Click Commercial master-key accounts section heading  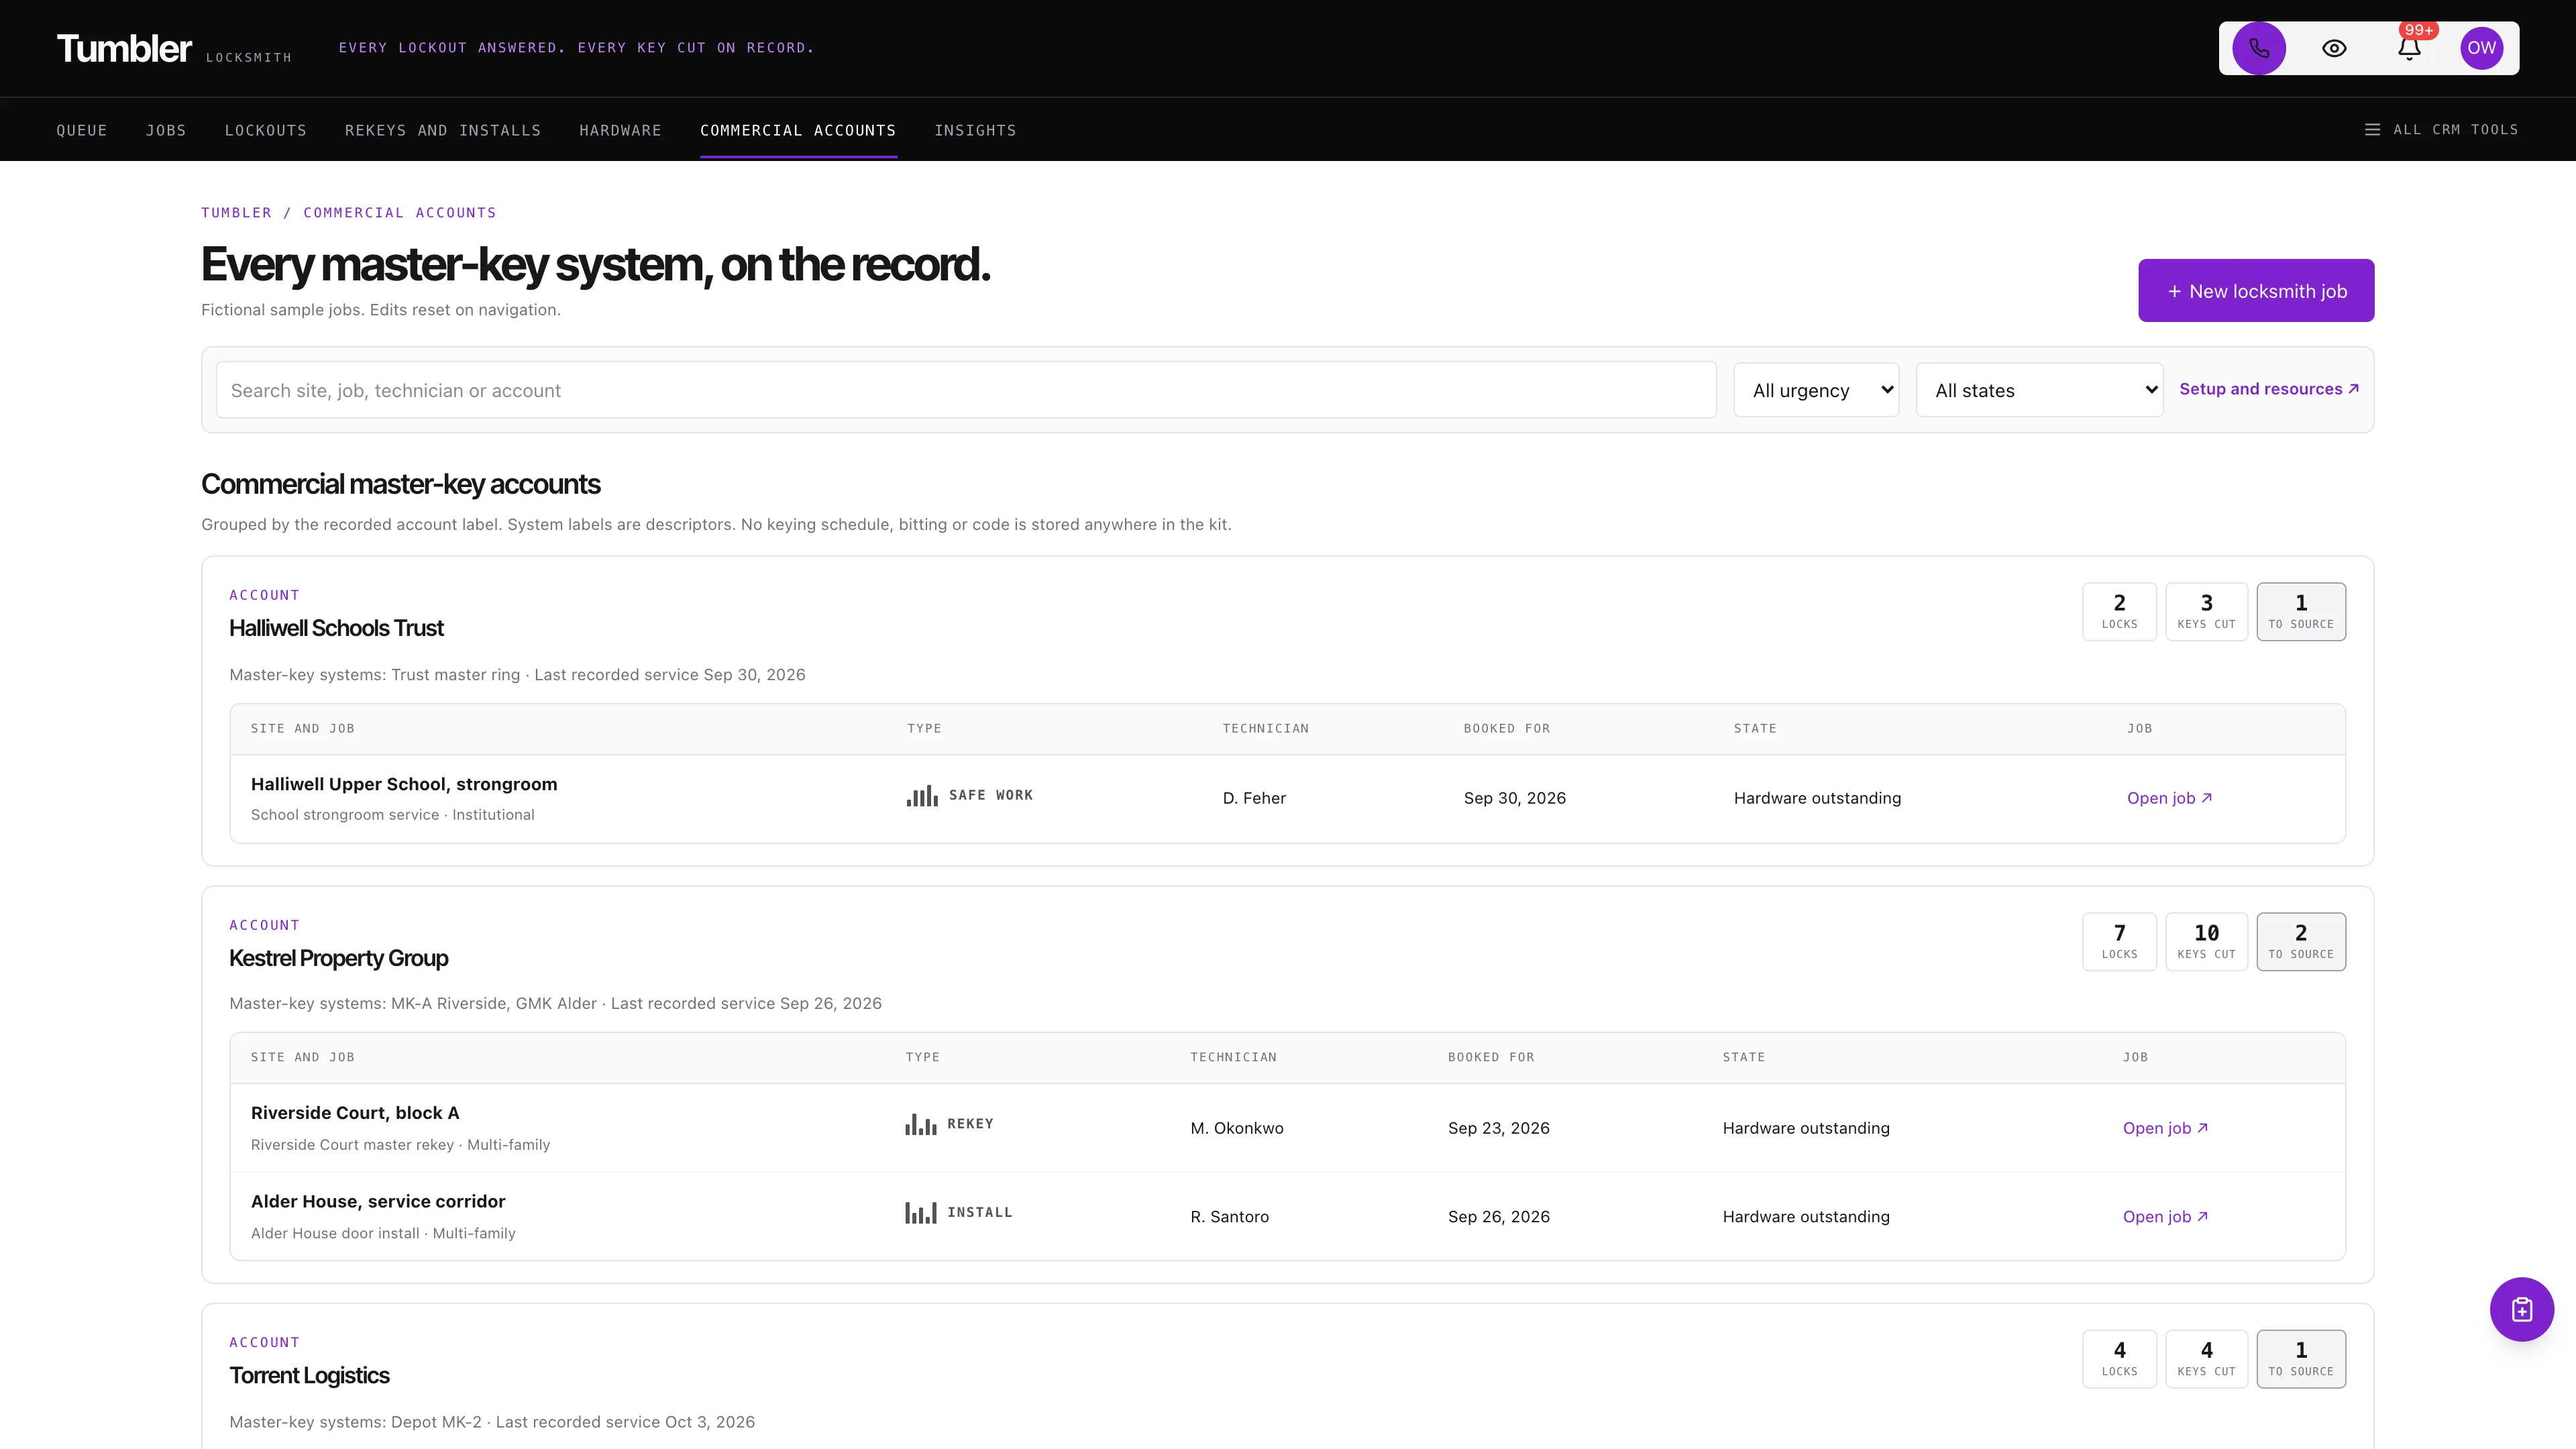click(x=400, y=484)
